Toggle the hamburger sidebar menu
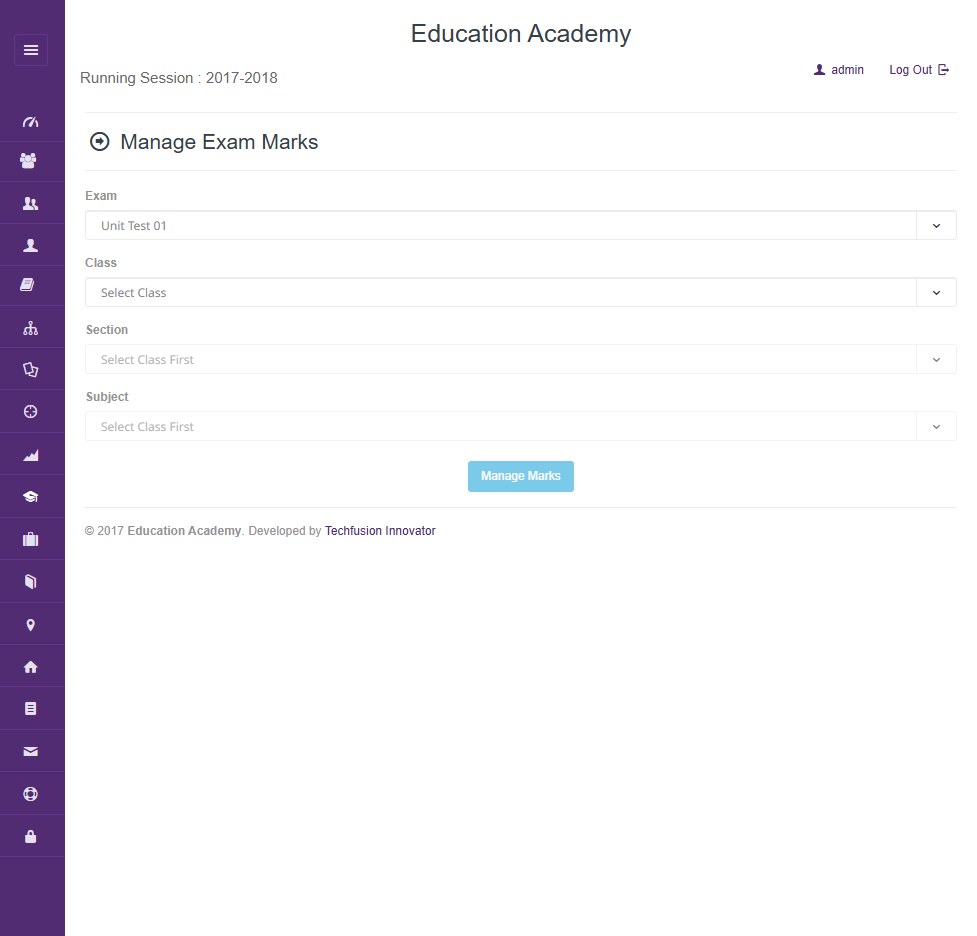Image resolution: width=977 pixels, height=936 pixels. (31, 50)
